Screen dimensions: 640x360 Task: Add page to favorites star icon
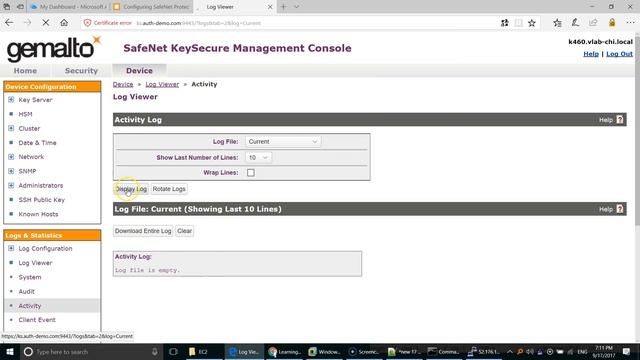[x=531, y=23]
